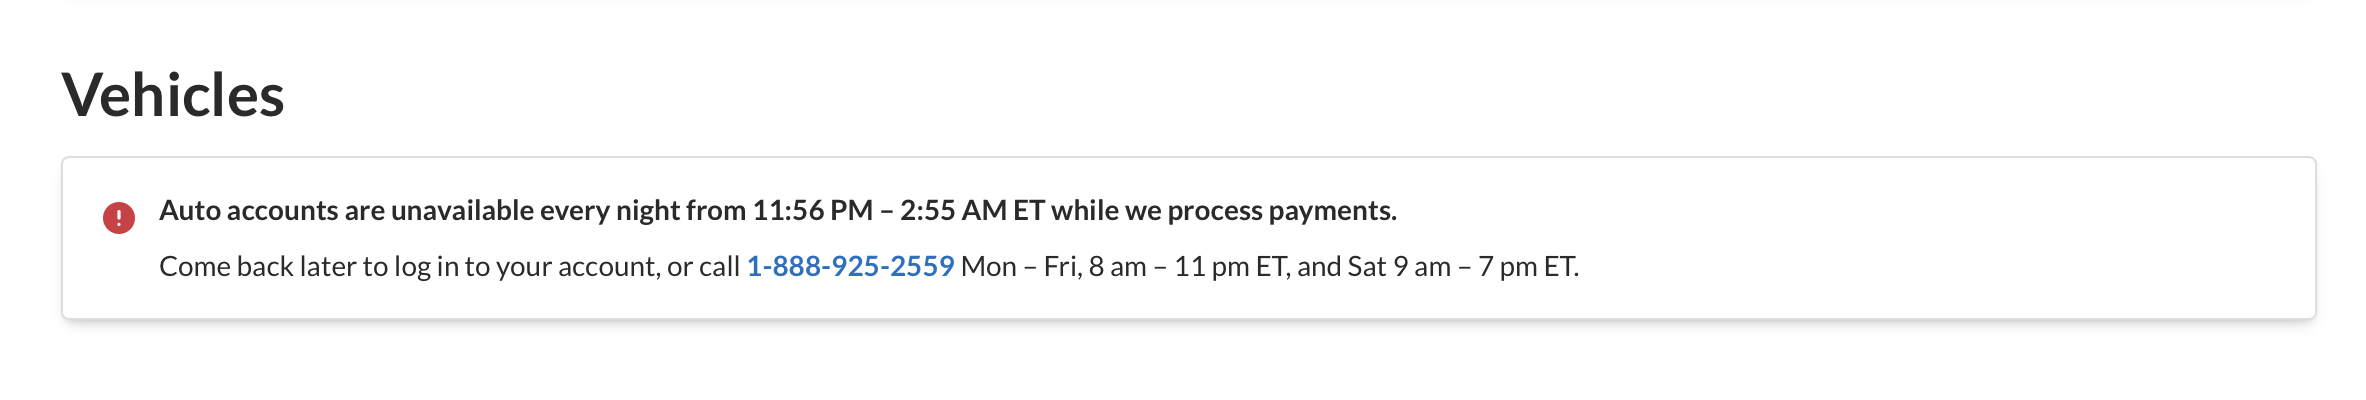This screenshot has width=2366, height=400.
Task: Click the "and Sat" text
Action: (1341, 266)
